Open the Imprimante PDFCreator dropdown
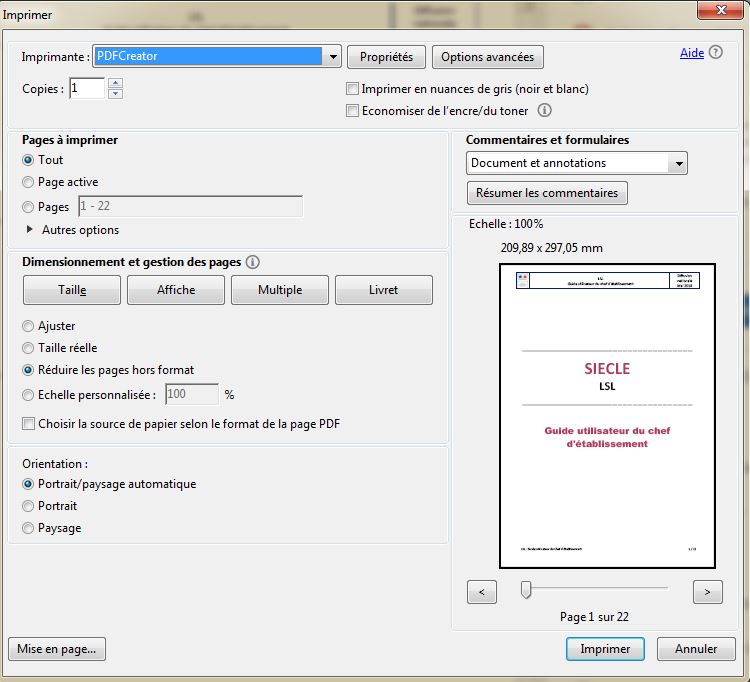This screenshot has height=682, width=750. click(333, 57)
